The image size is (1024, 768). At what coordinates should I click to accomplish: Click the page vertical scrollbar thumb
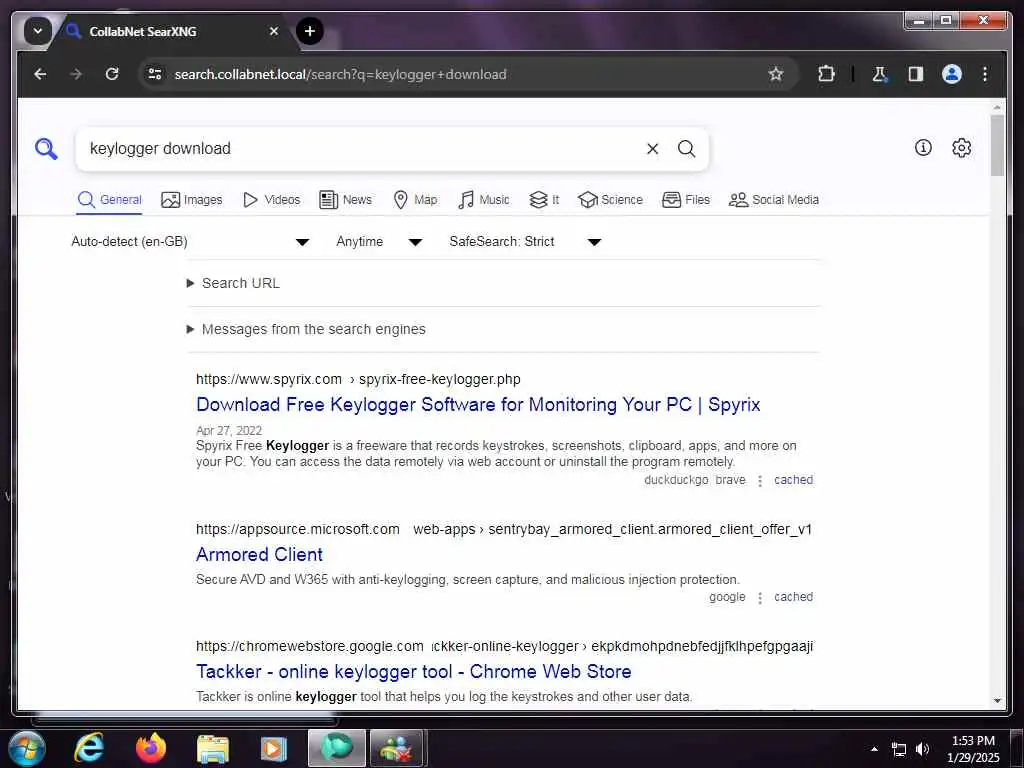997,145
